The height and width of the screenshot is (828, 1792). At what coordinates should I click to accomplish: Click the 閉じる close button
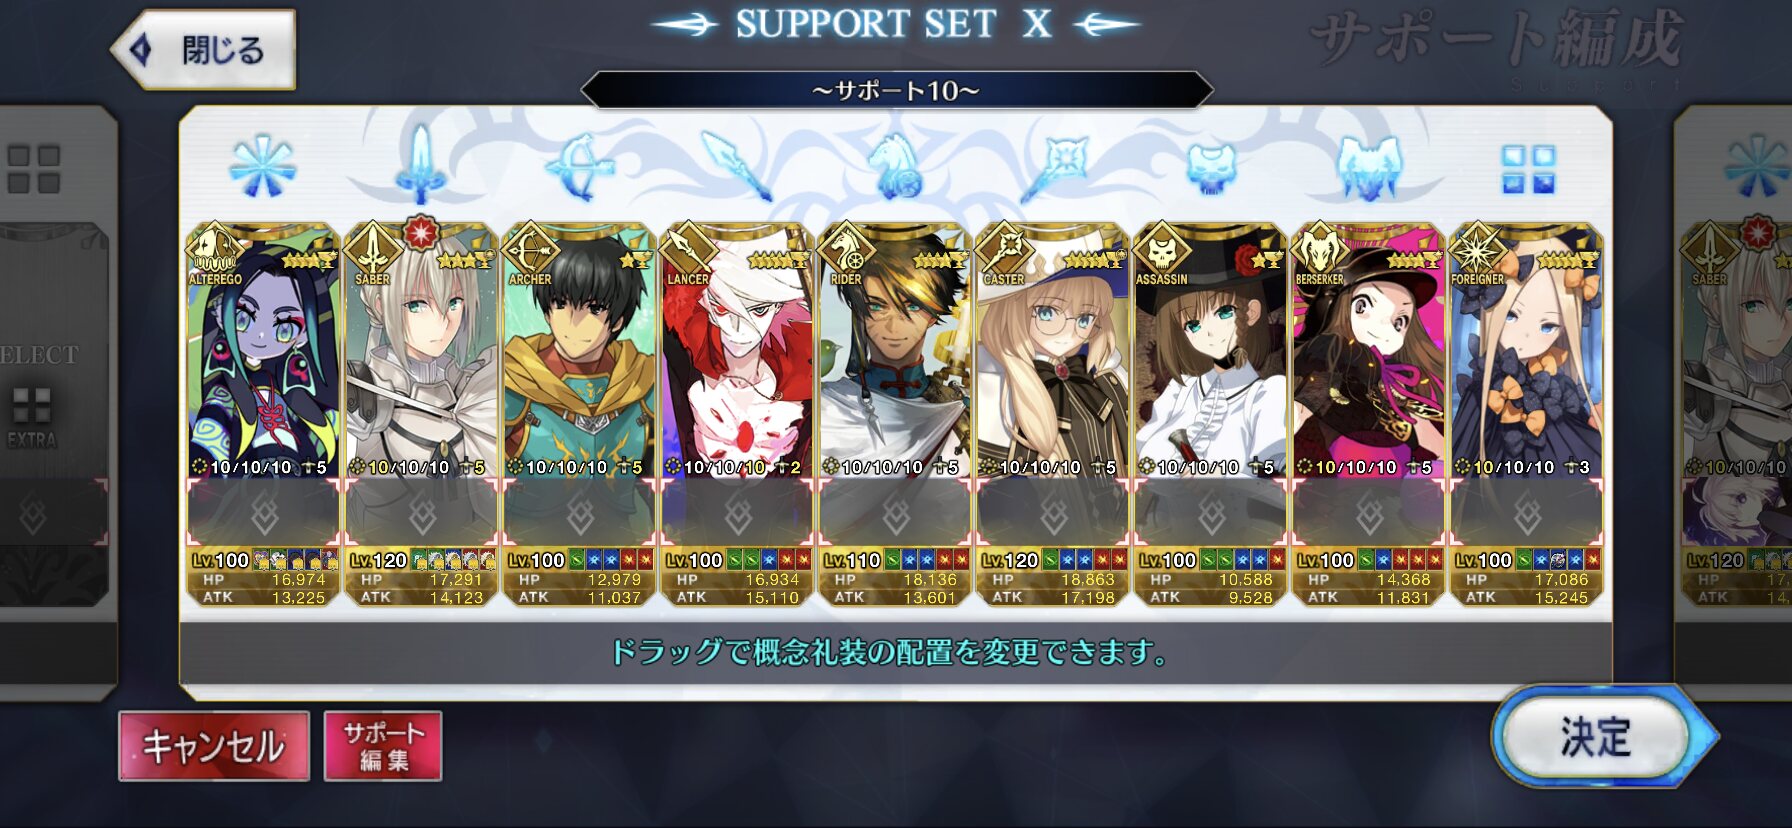point(204,49)
